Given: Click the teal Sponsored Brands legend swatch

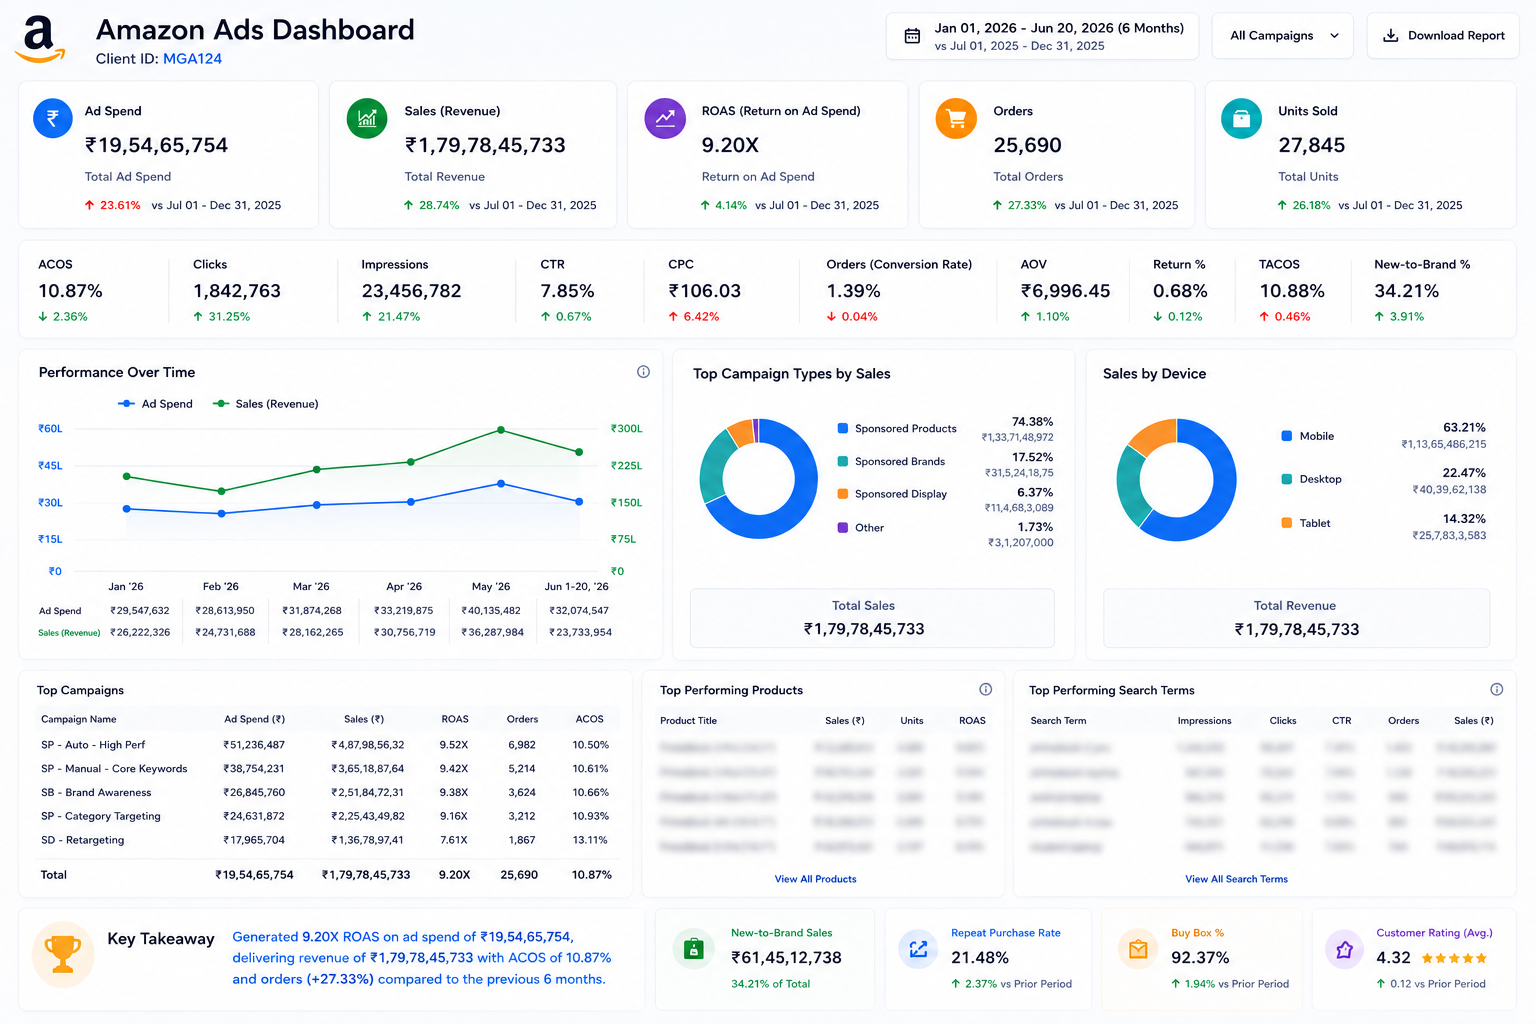Looking at the screenshot, I should (843, 461).
